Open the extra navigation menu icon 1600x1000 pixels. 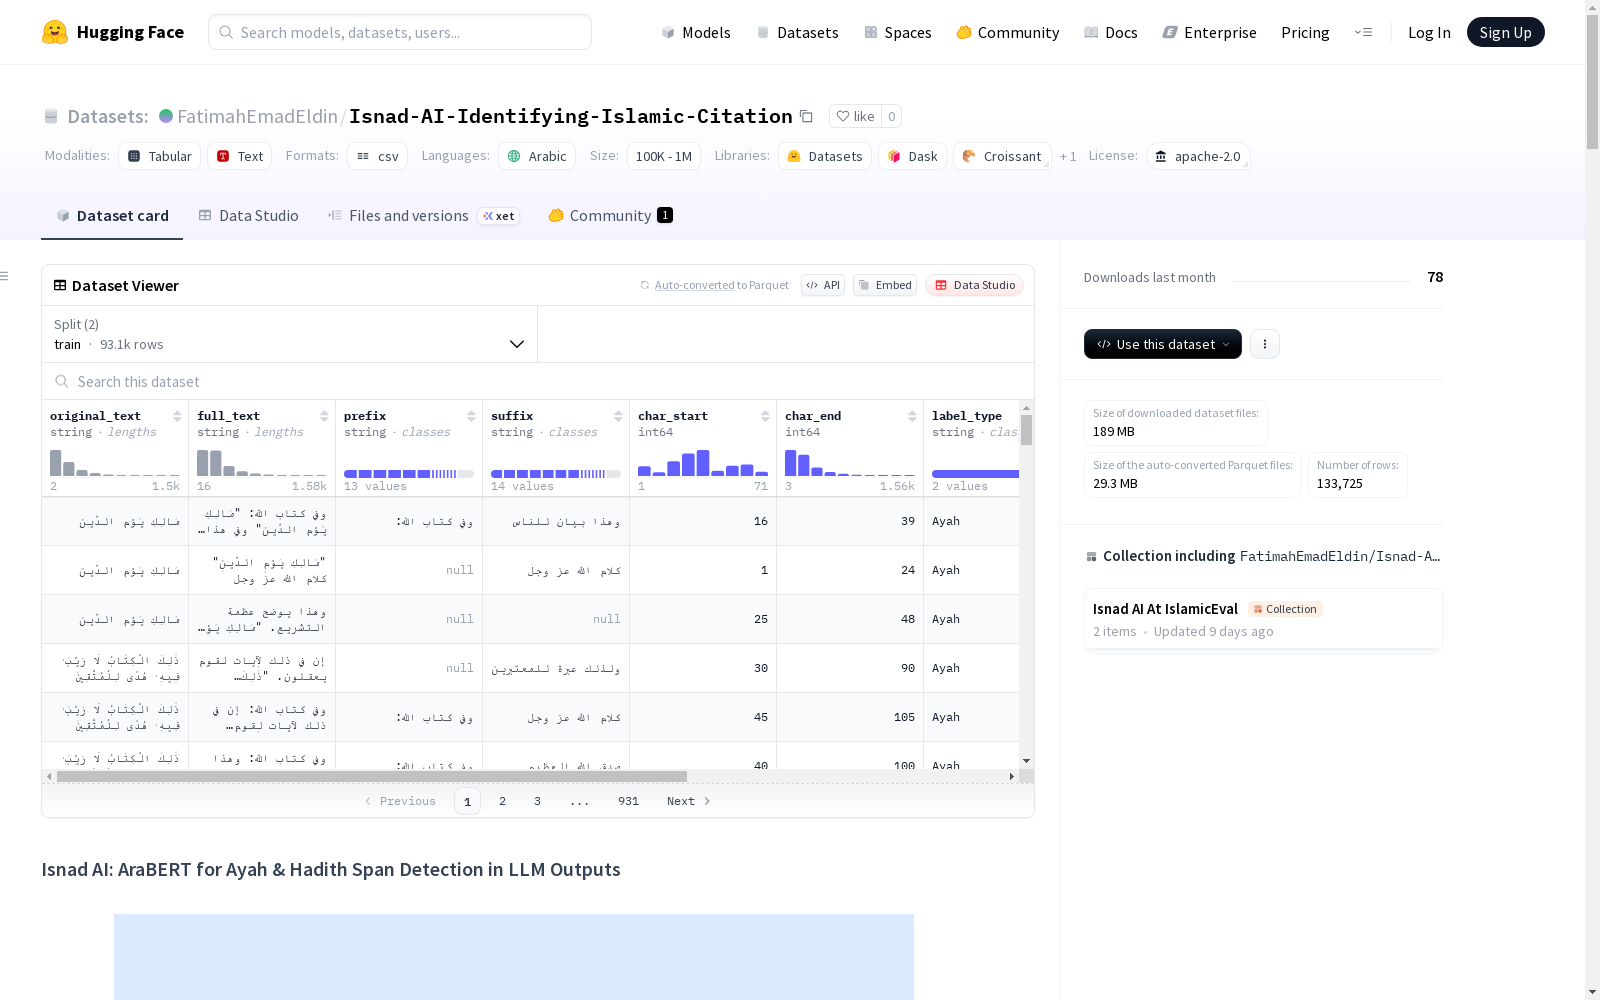(1363, 32)
